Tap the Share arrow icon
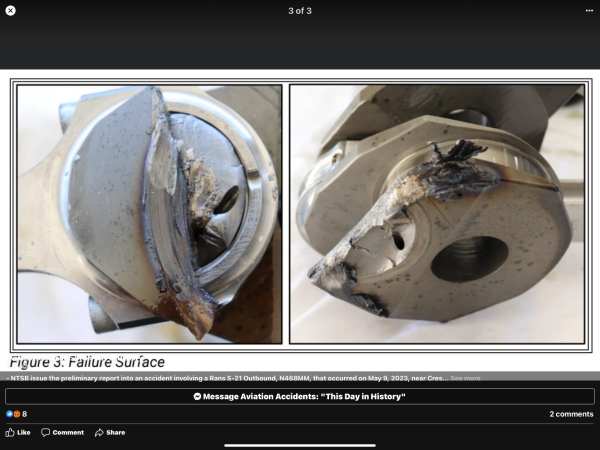This screenshot has height=450, width=600. (99, 432)
